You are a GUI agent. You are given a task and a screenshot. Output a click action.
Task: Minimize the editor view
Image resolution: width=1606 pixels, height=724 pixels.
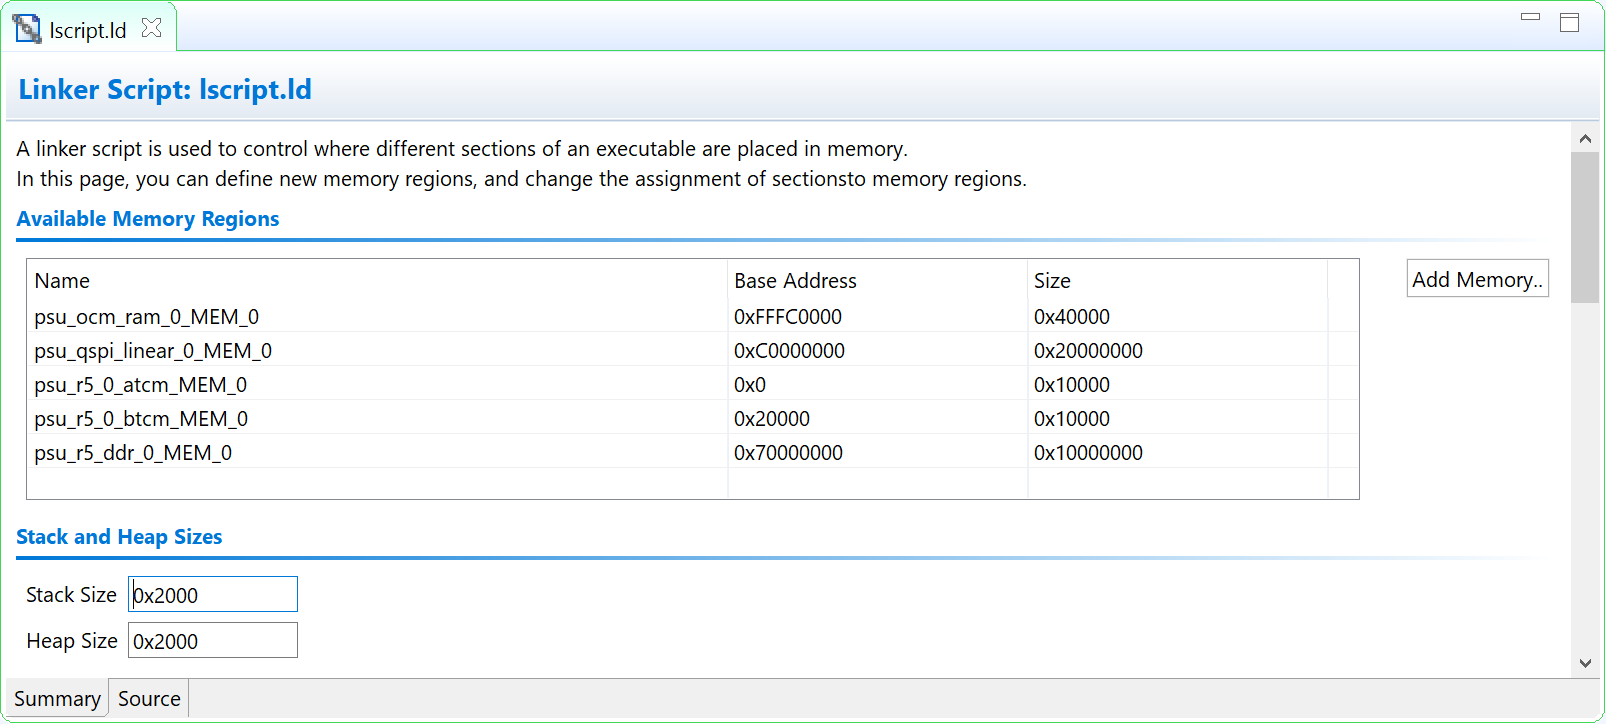click(x=1530, y=17)
